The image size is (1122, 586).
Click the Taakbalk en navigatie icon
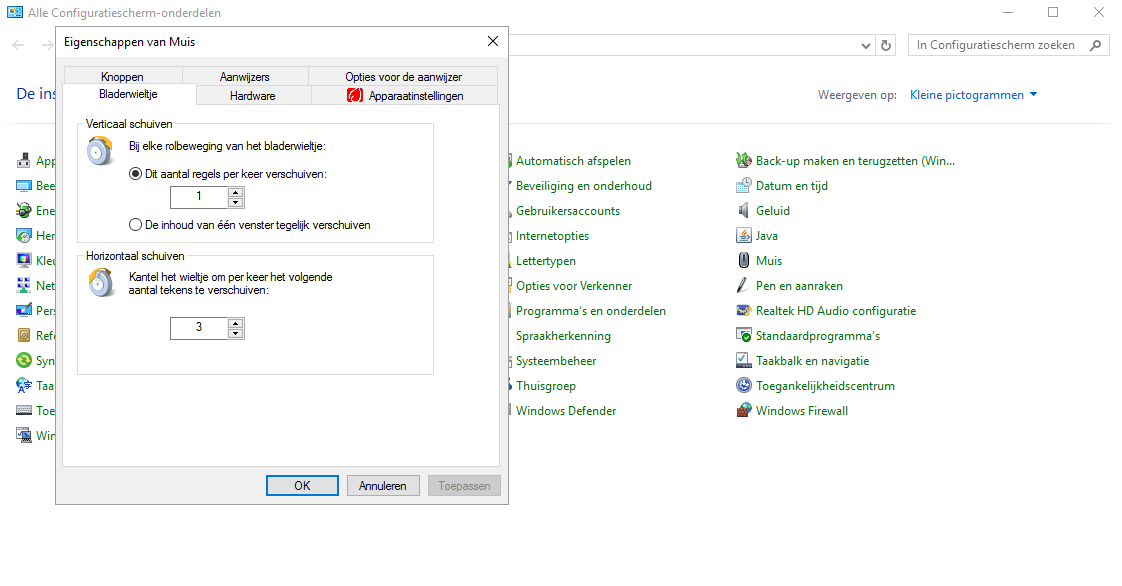tap(743, 361)
